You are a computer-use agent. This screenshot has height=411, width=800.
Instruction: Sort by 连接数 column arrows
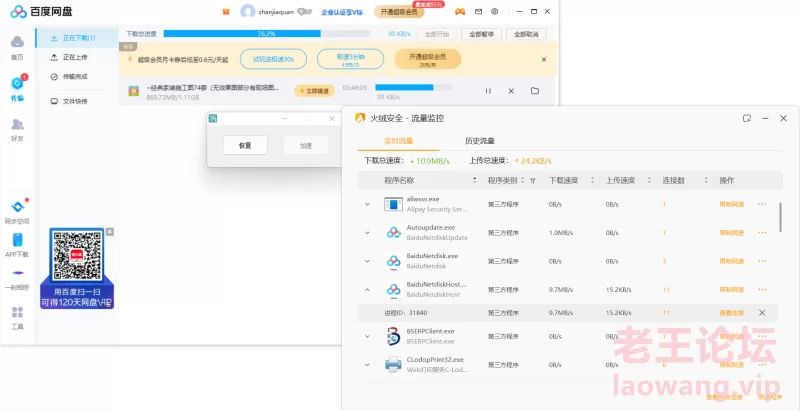click(706, 181)
